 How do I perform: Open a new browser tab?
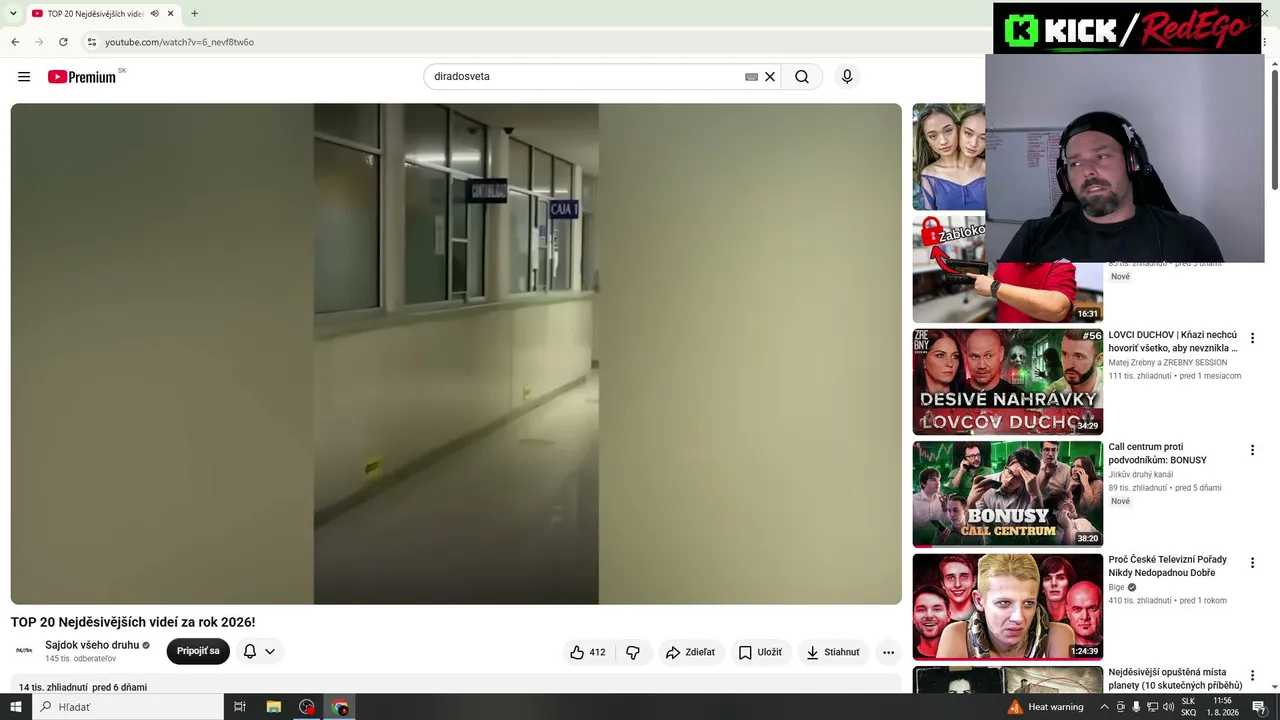[194, 14]
